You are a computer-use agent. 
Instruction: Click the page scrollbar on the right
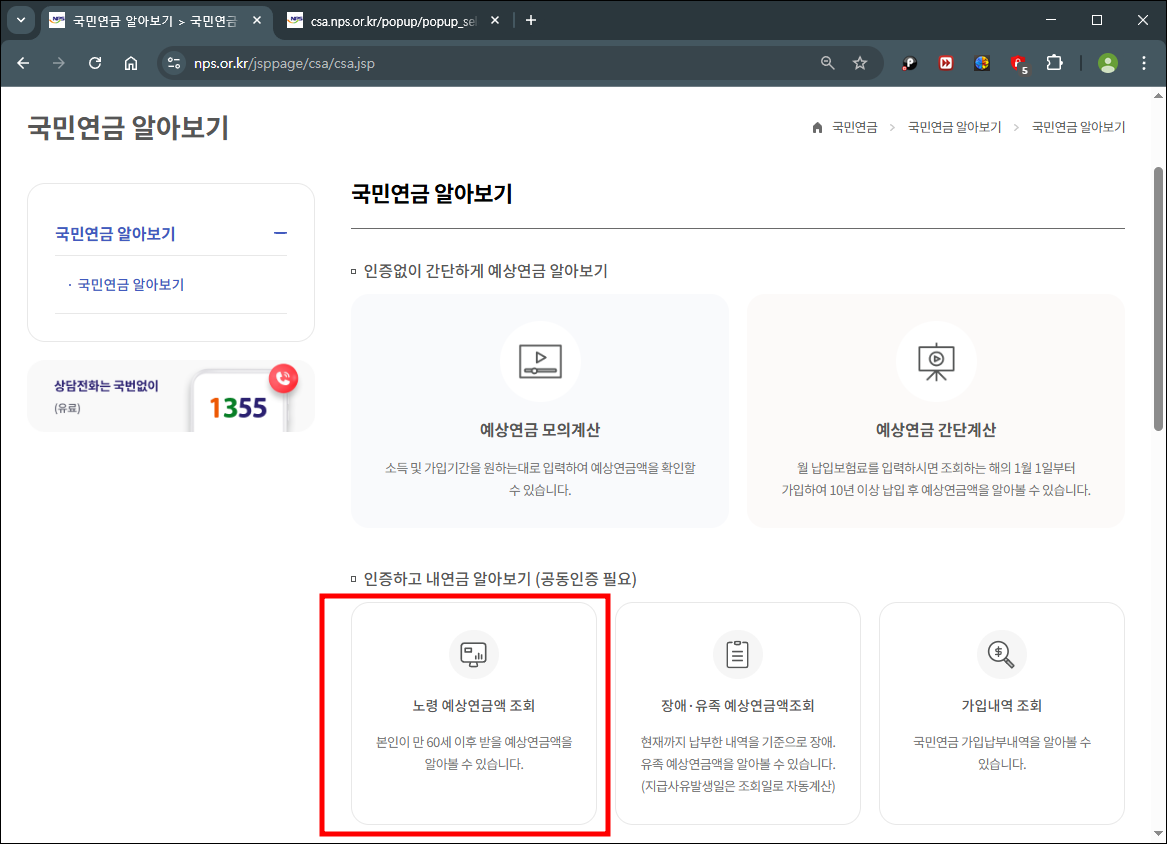pyautogui.click(x=1158, y=250)
